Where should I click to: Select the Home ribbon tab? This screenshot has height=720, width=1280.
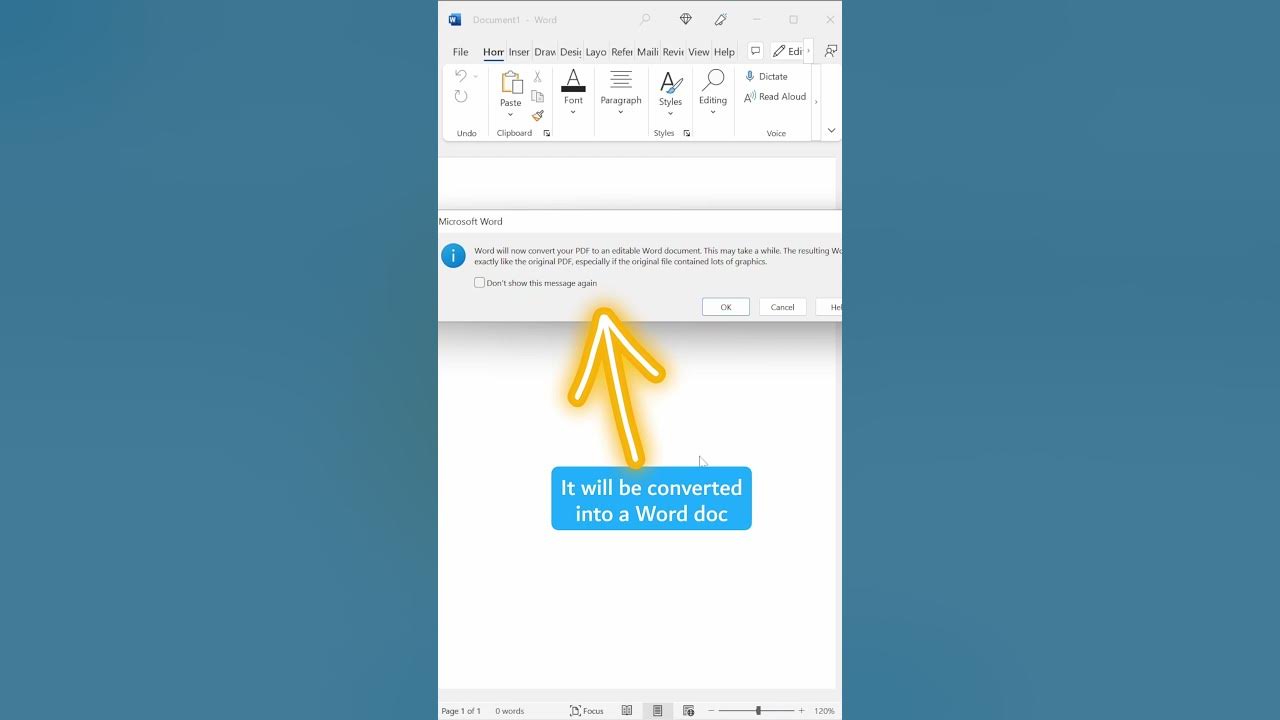pos(493,52)
